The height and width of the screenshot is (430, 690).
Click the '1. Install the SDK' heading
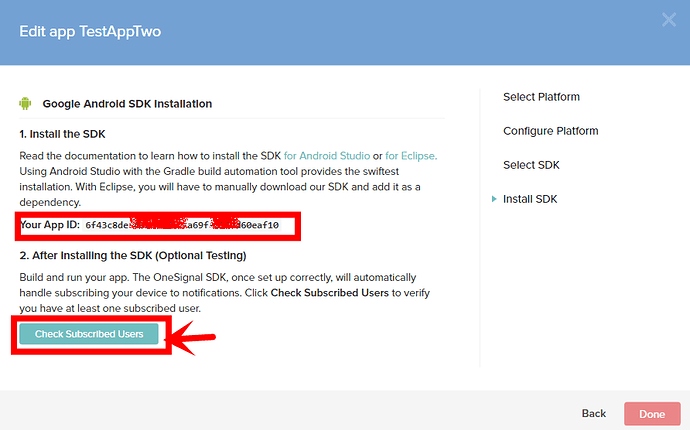point(62,134)
